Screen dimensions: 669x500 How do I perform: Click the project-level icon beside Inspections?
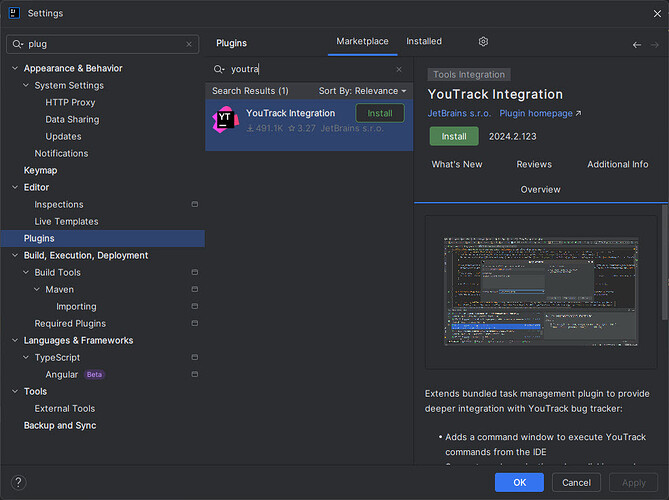click(195, 204)
